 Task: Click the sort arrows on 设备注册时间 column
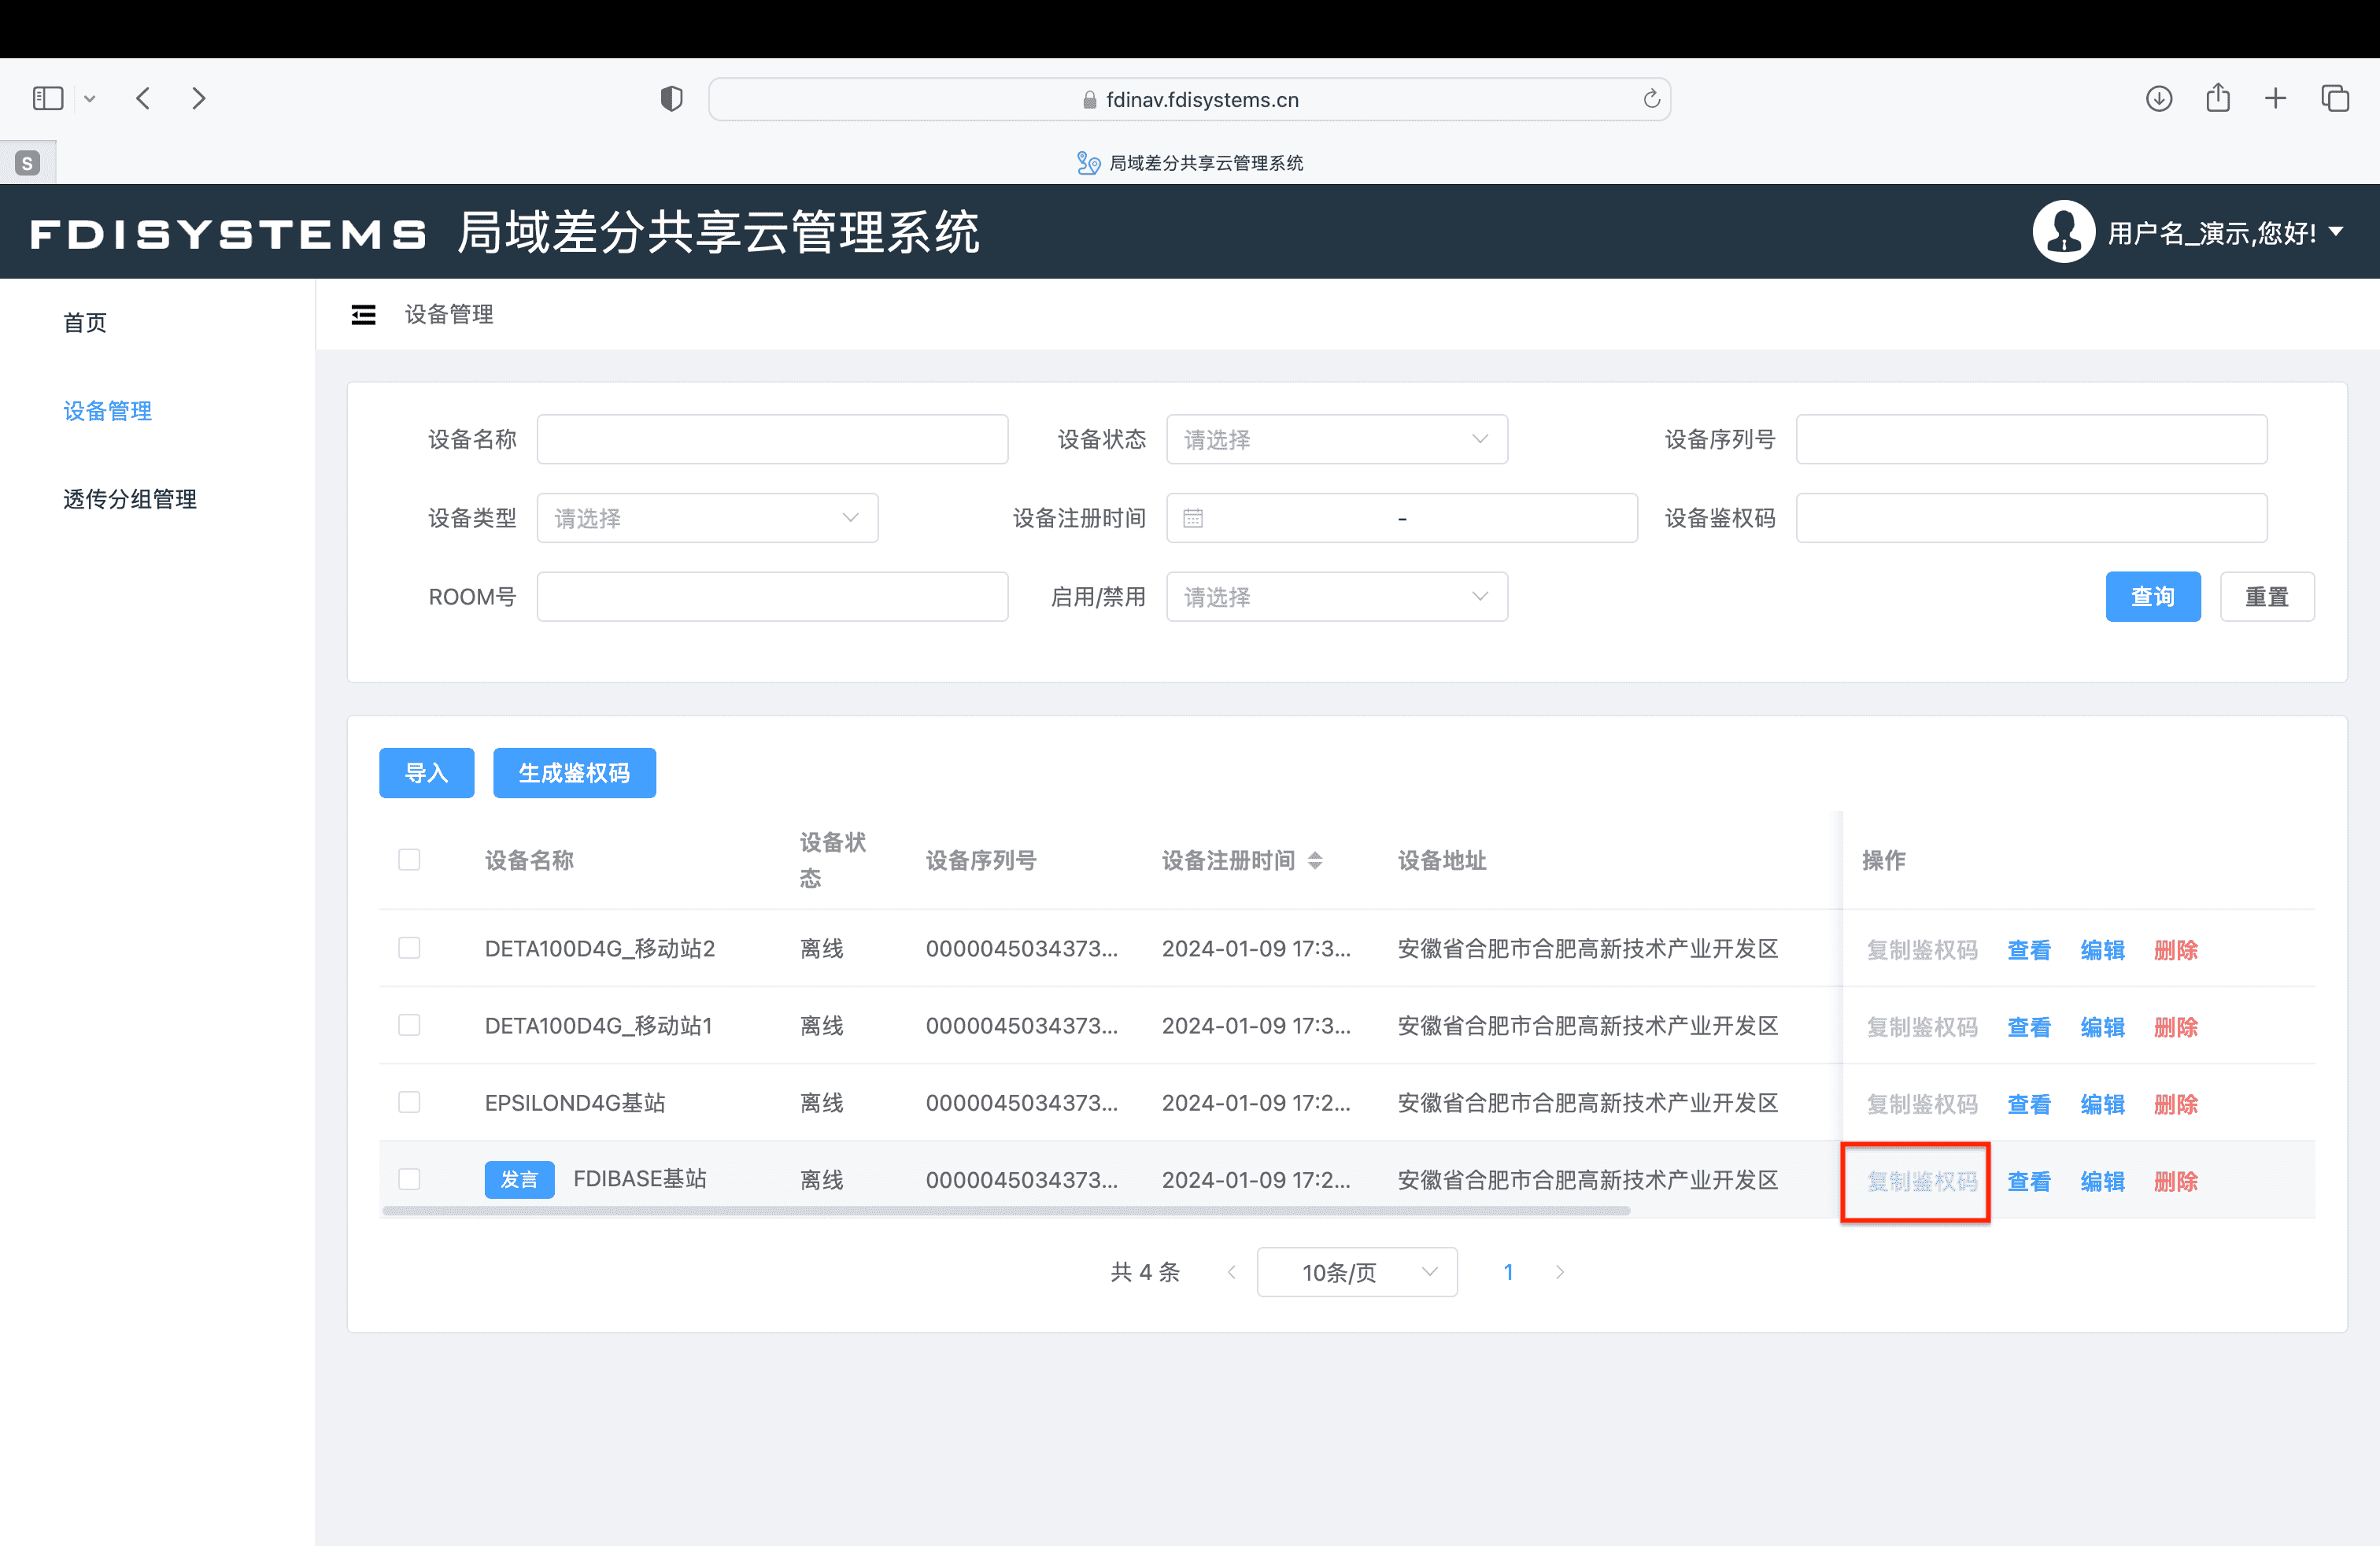tap(1315, 860)
